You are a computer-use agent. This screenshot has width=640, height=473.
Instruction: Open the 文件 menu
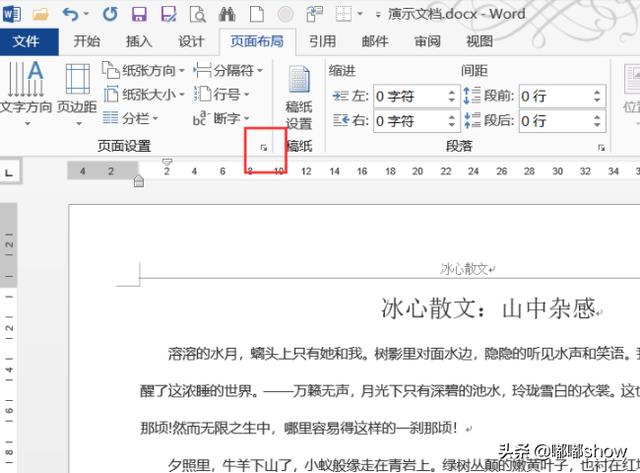tap(26, 41)
